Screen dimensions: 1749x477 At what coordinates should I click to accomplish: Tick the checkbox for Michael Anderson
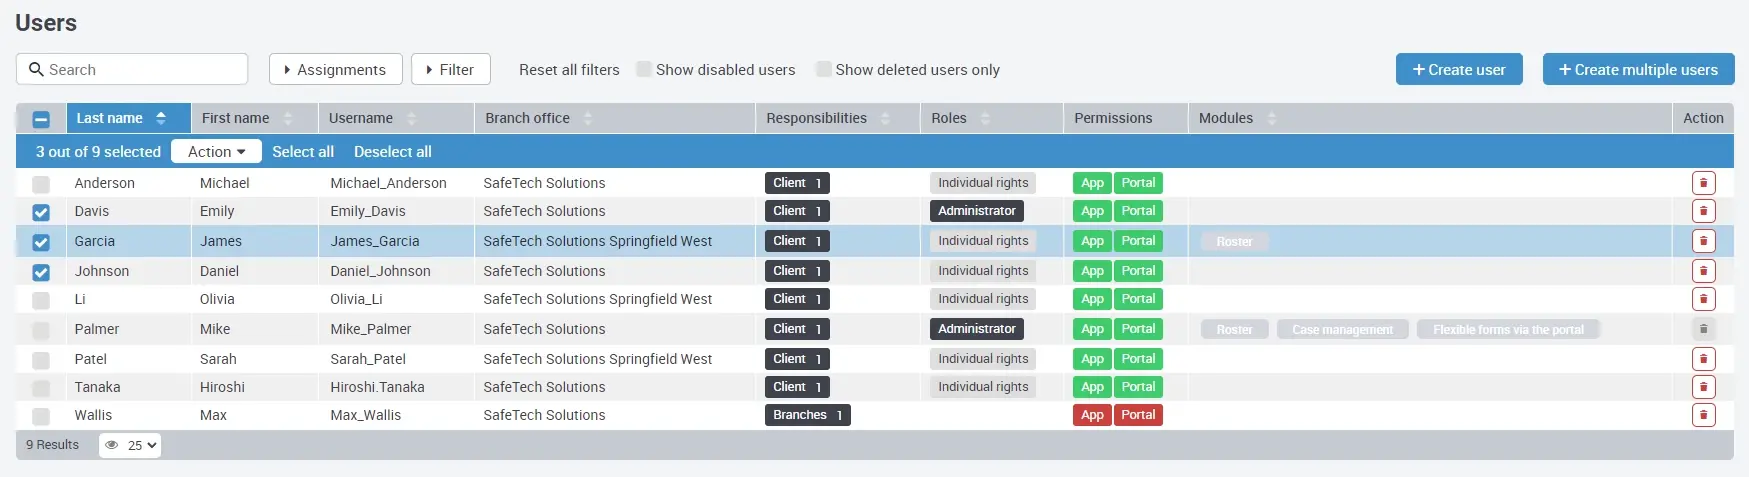[x=41, y=184]
